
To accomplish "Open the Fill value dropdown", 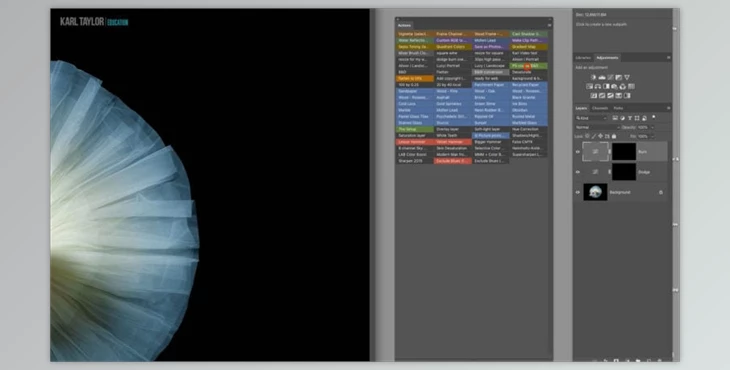I will coord(653,136).
